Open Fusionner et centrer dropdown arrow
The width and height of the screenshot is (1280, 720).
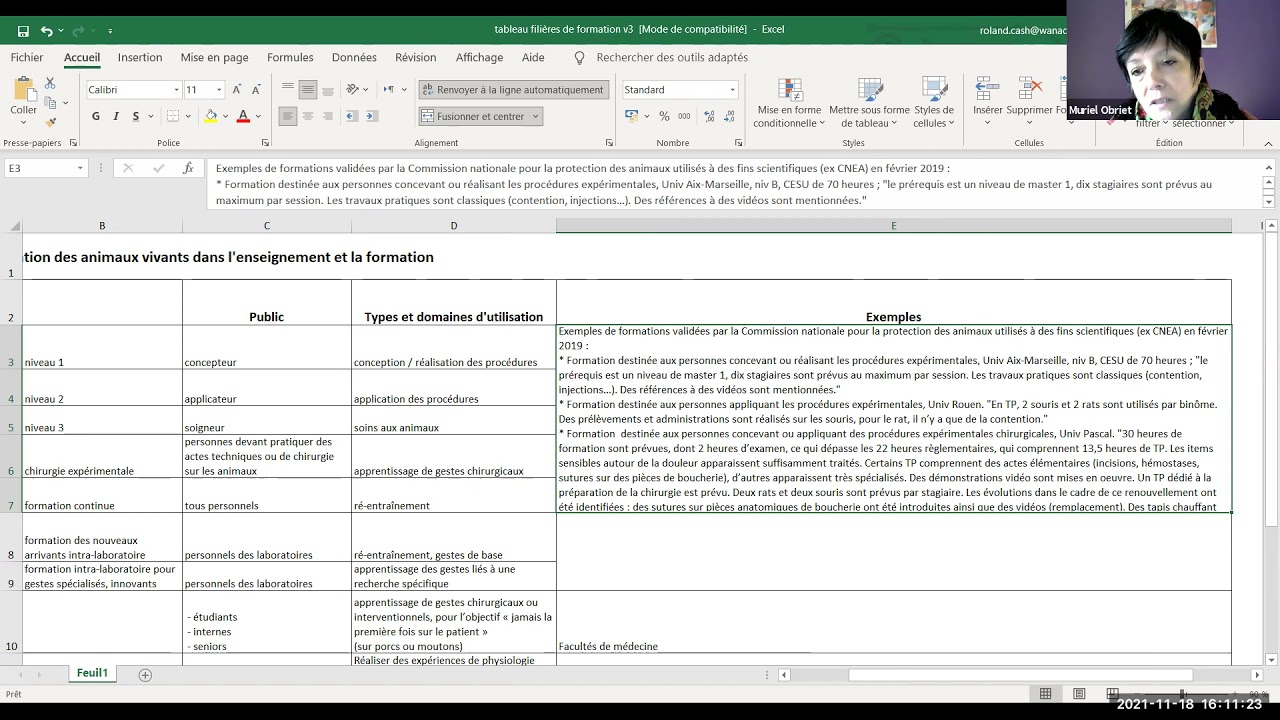(x=535, y=116)
